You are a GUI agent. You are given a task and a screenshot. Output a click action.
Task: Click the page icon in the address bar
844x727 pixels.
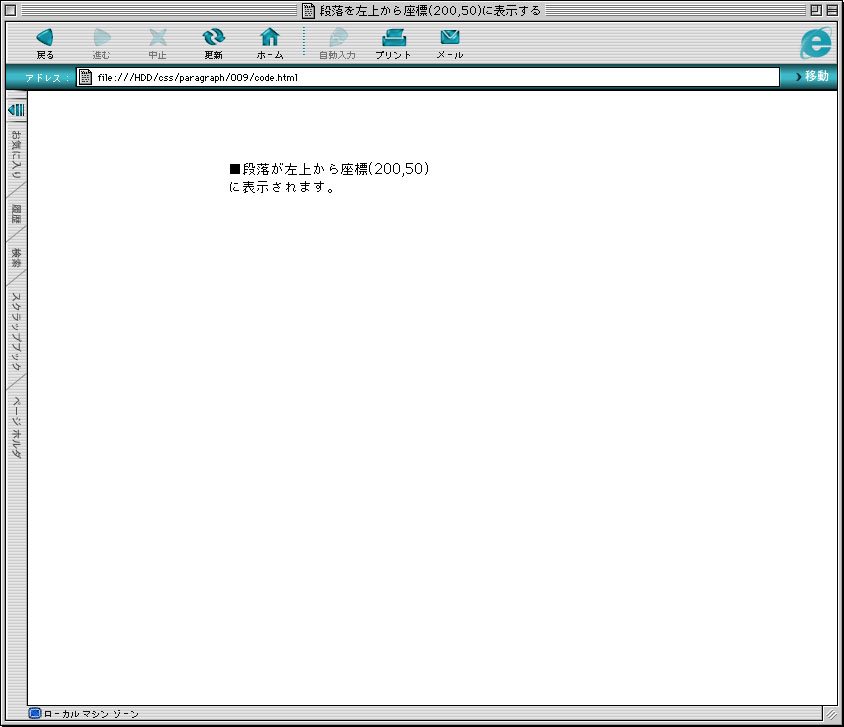86,77
